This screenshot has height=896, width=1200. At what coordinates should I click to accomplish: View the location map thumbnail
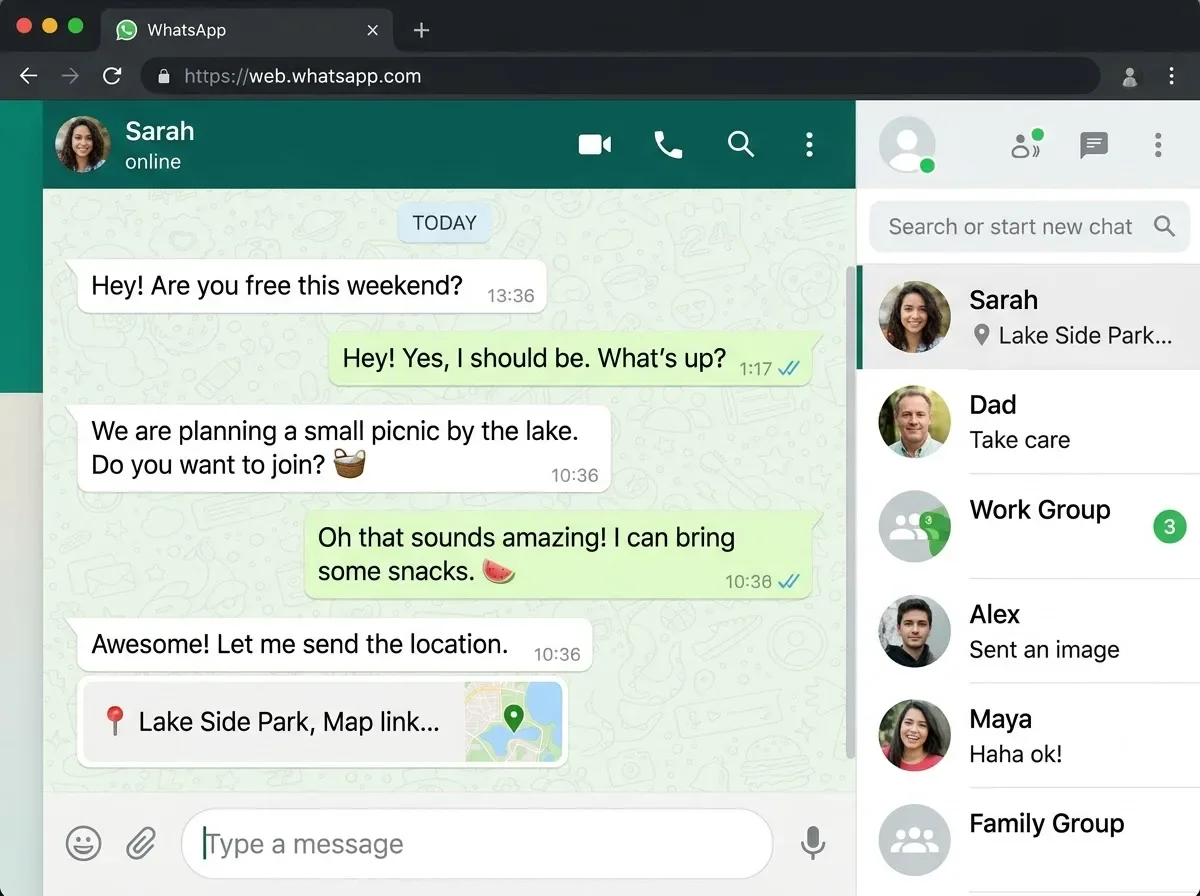click(514, 722)
